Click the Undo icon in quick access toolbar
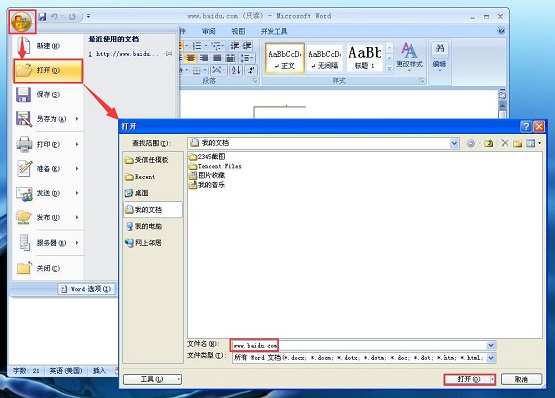The image size is (555, 398). coord(54,16)
